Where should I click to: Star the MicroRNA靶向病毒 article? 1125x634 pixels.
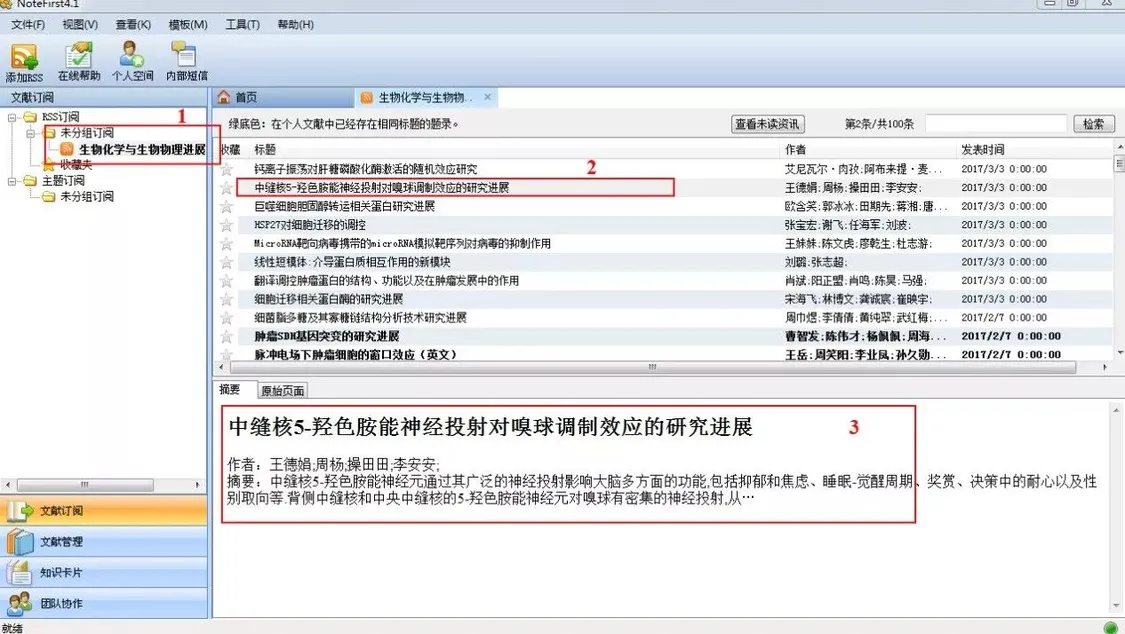227,244
